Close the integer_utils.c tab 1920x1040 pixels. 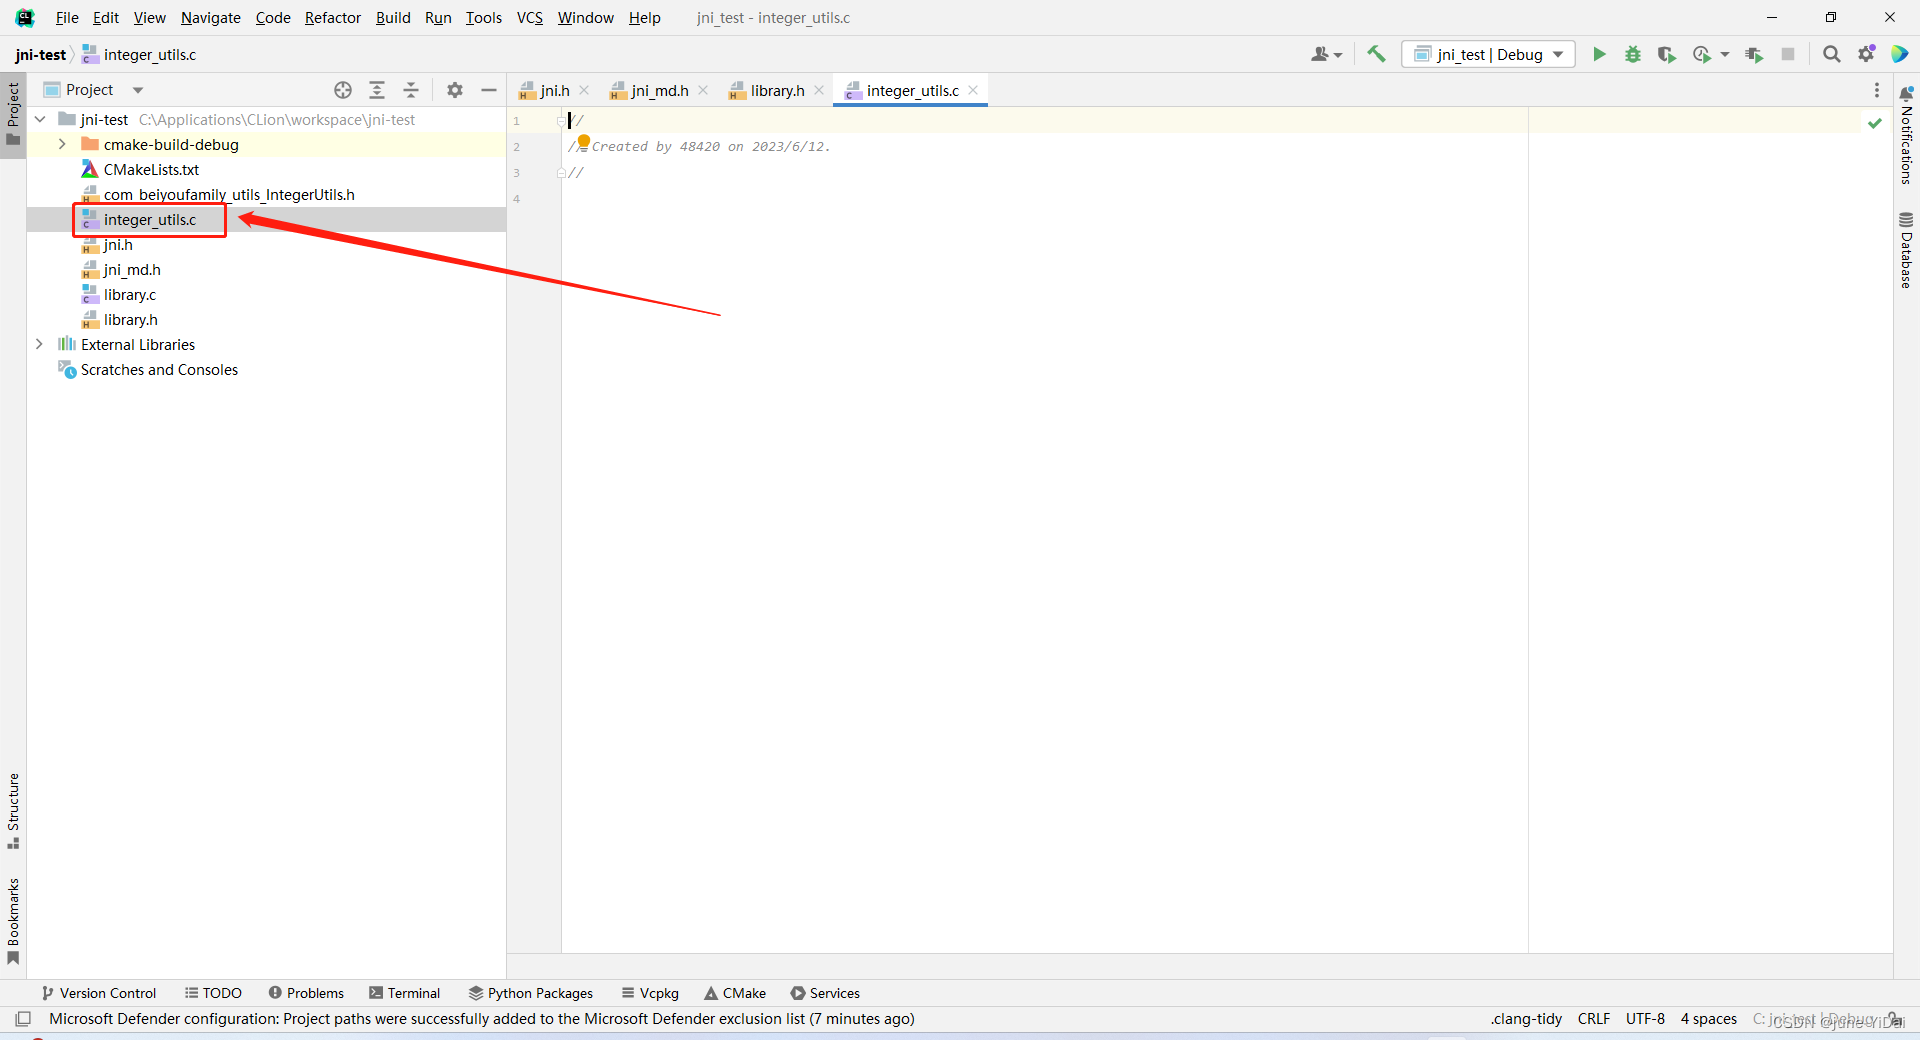tap(973, 90)
